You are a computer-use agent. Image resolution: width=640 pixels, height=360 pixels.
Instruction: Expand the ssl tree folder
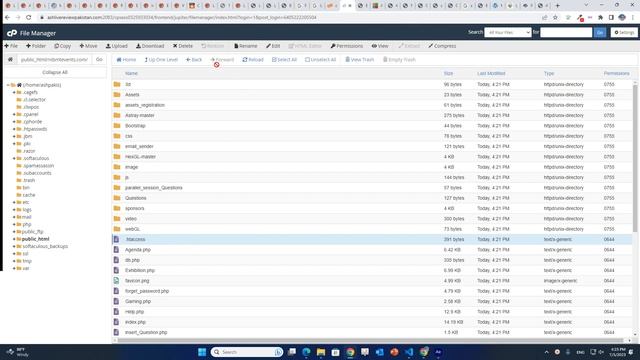pyautogui.click(x=14, y=253)
